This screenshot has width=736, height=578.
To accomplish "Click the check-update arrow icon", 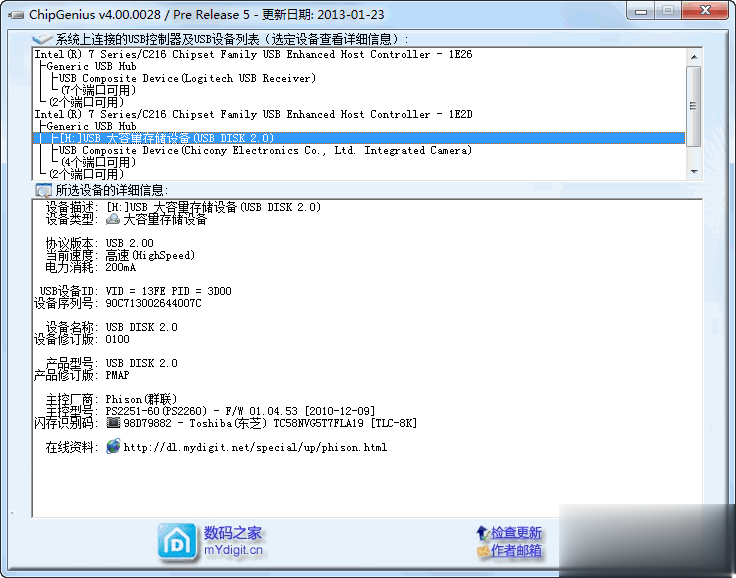I will tap(483, 533).
